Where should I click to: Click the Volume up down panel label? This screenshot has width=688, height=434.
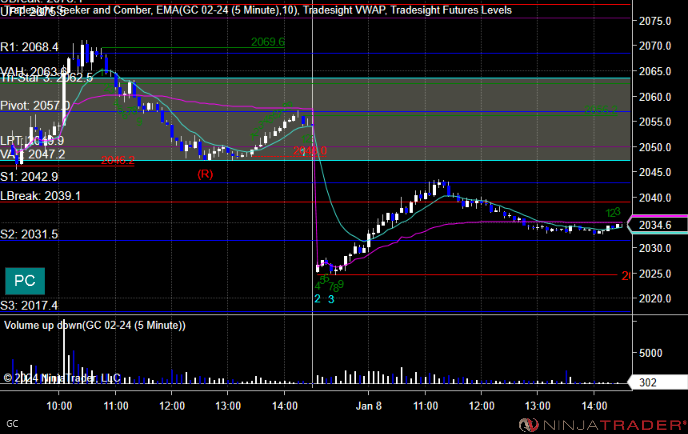95,325
